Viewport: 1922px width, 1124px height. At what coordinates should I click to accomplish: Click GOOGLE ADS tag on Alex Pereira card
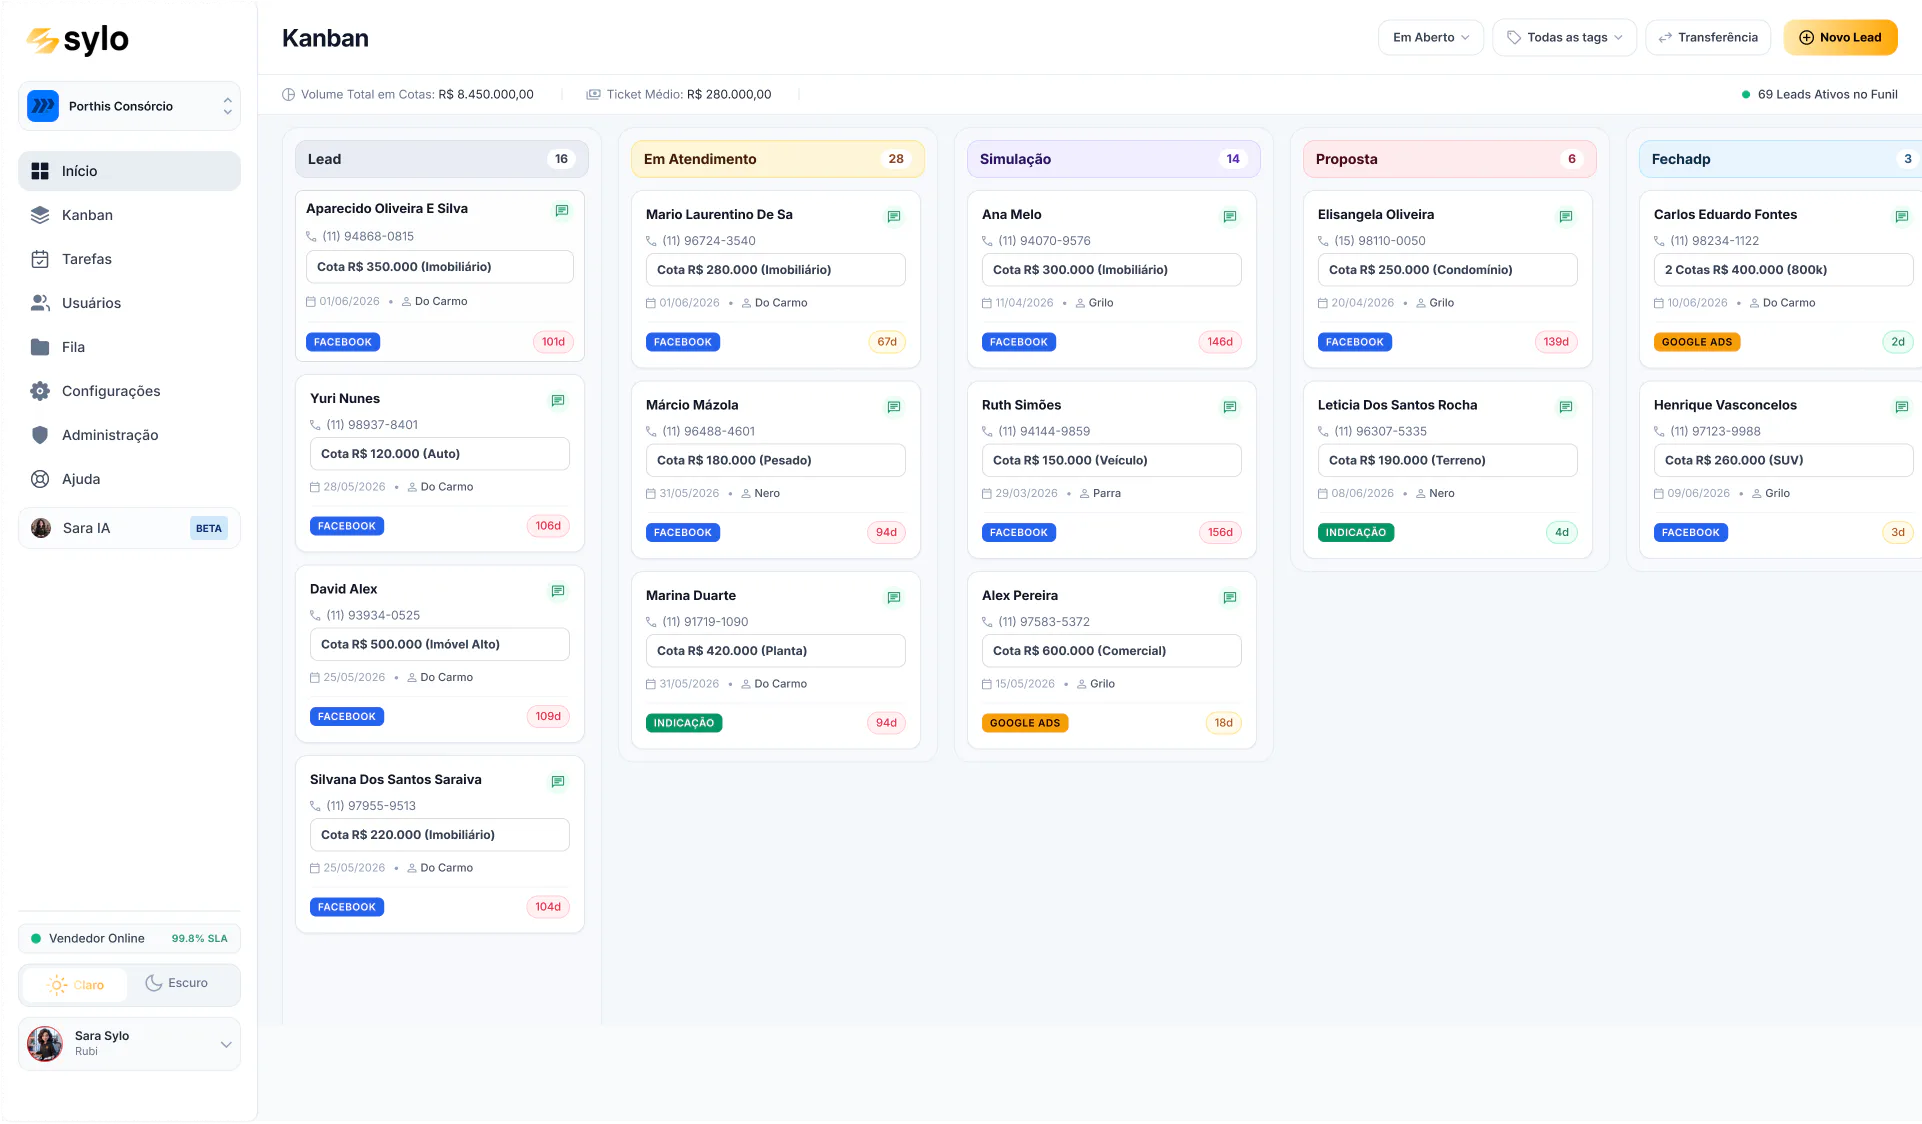tap(1025, 723)
